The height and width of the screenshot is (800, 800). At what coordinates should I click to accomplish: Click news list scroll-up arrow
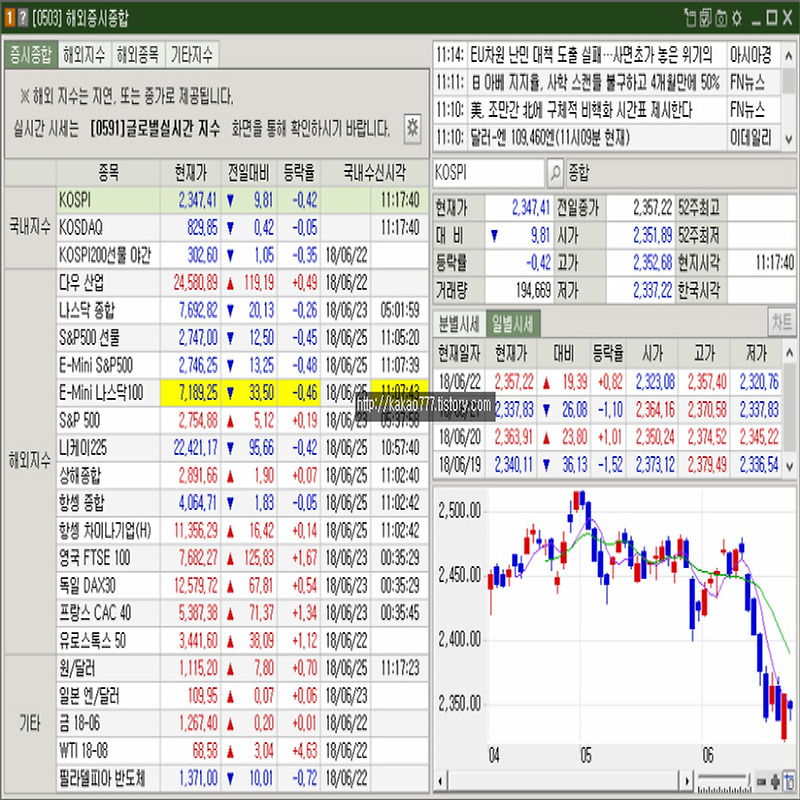pos(789,54)
